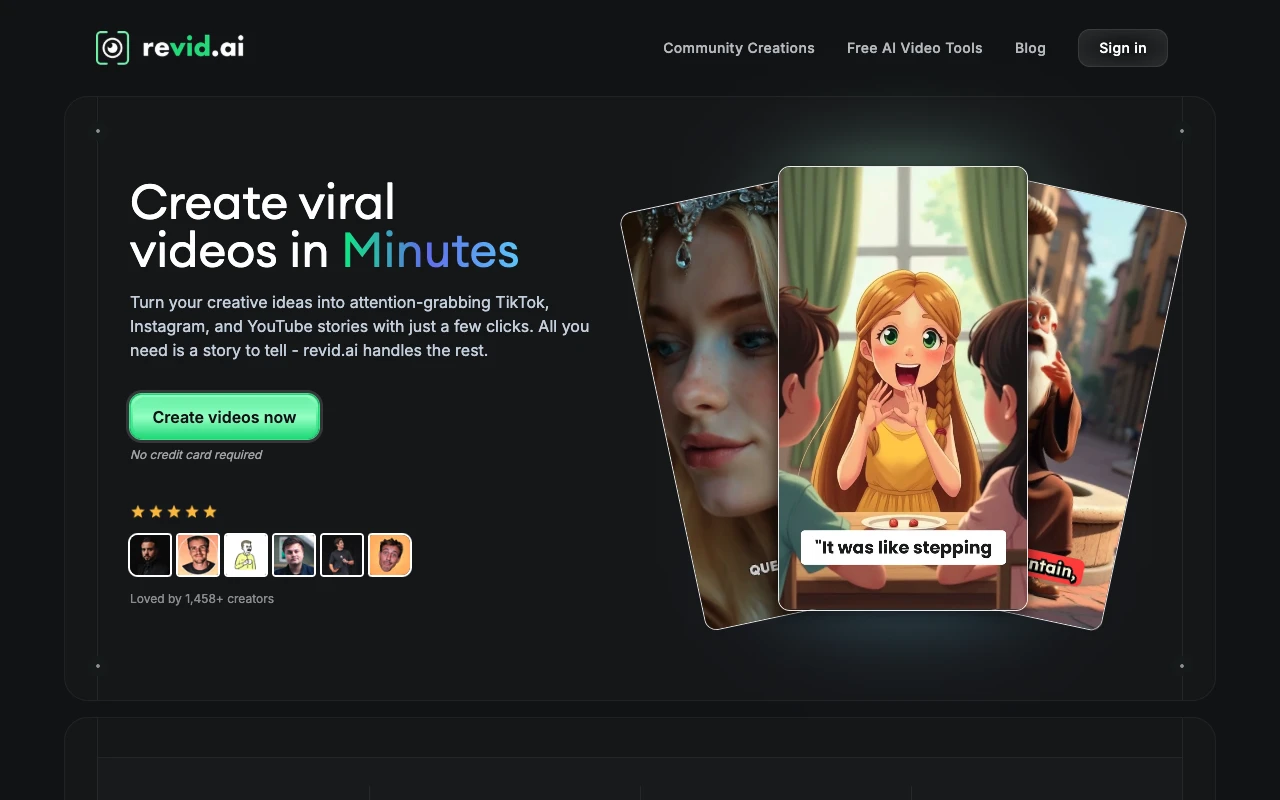Click the revid.ai wordmark text
The height and width of the screenshot is (800, 1280).
(193, 47)
